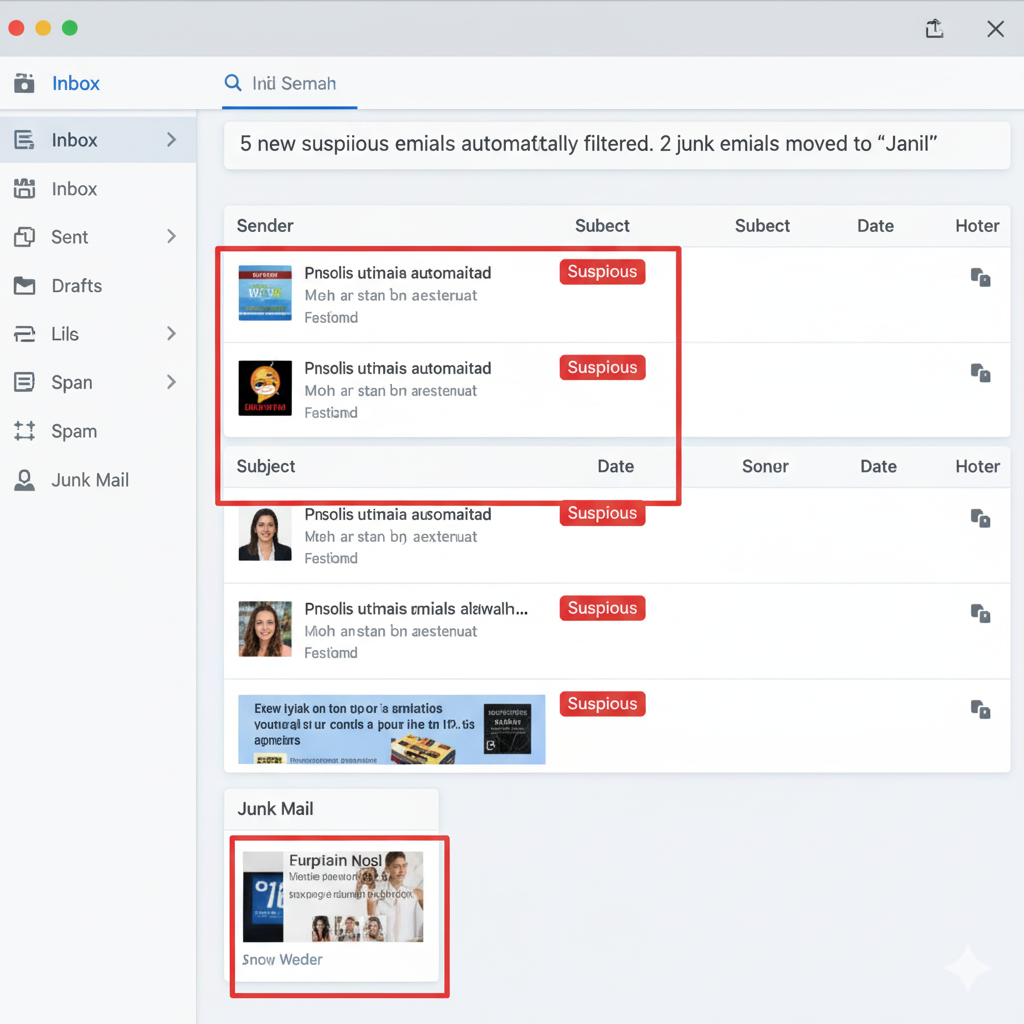1024x1024 pixels.
Task: Click action icon on fourth suspicious email
Action: (x=980, y=614)
